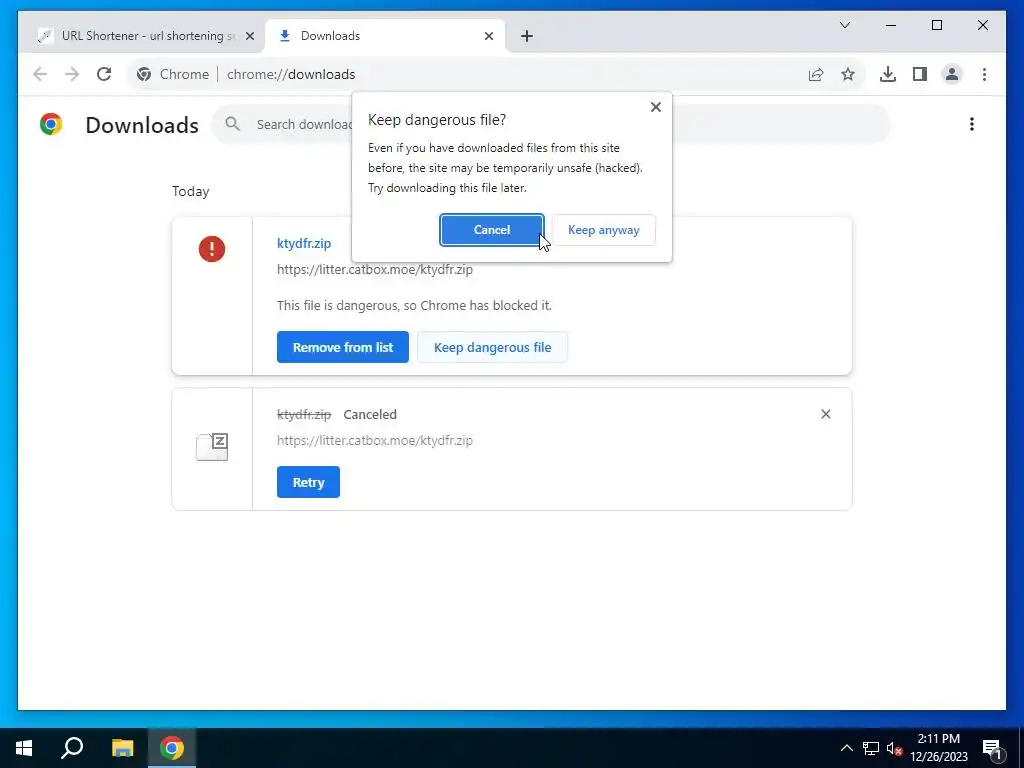Open the profile avatar menu
The width and height of the screenshot is (1024, 768).
click(952, 74)
